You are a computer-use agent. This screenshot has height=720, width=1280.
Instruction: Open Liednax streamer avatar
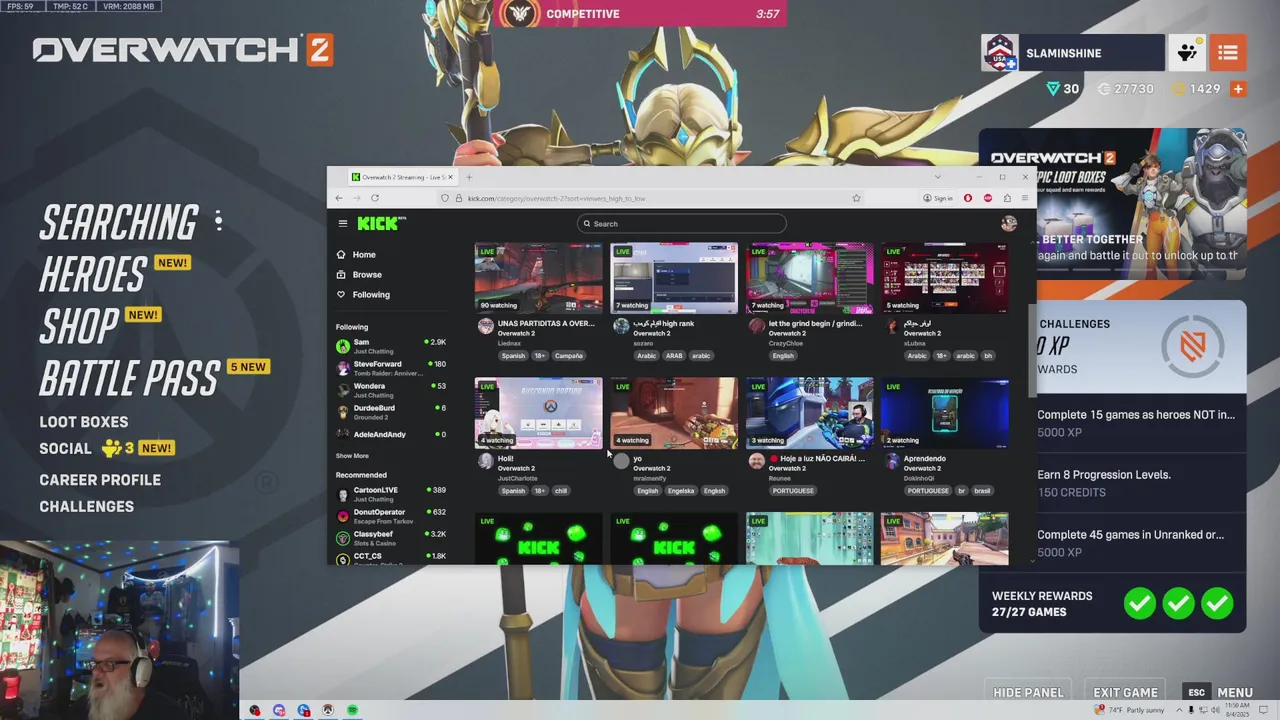click(x=485, y=326)
